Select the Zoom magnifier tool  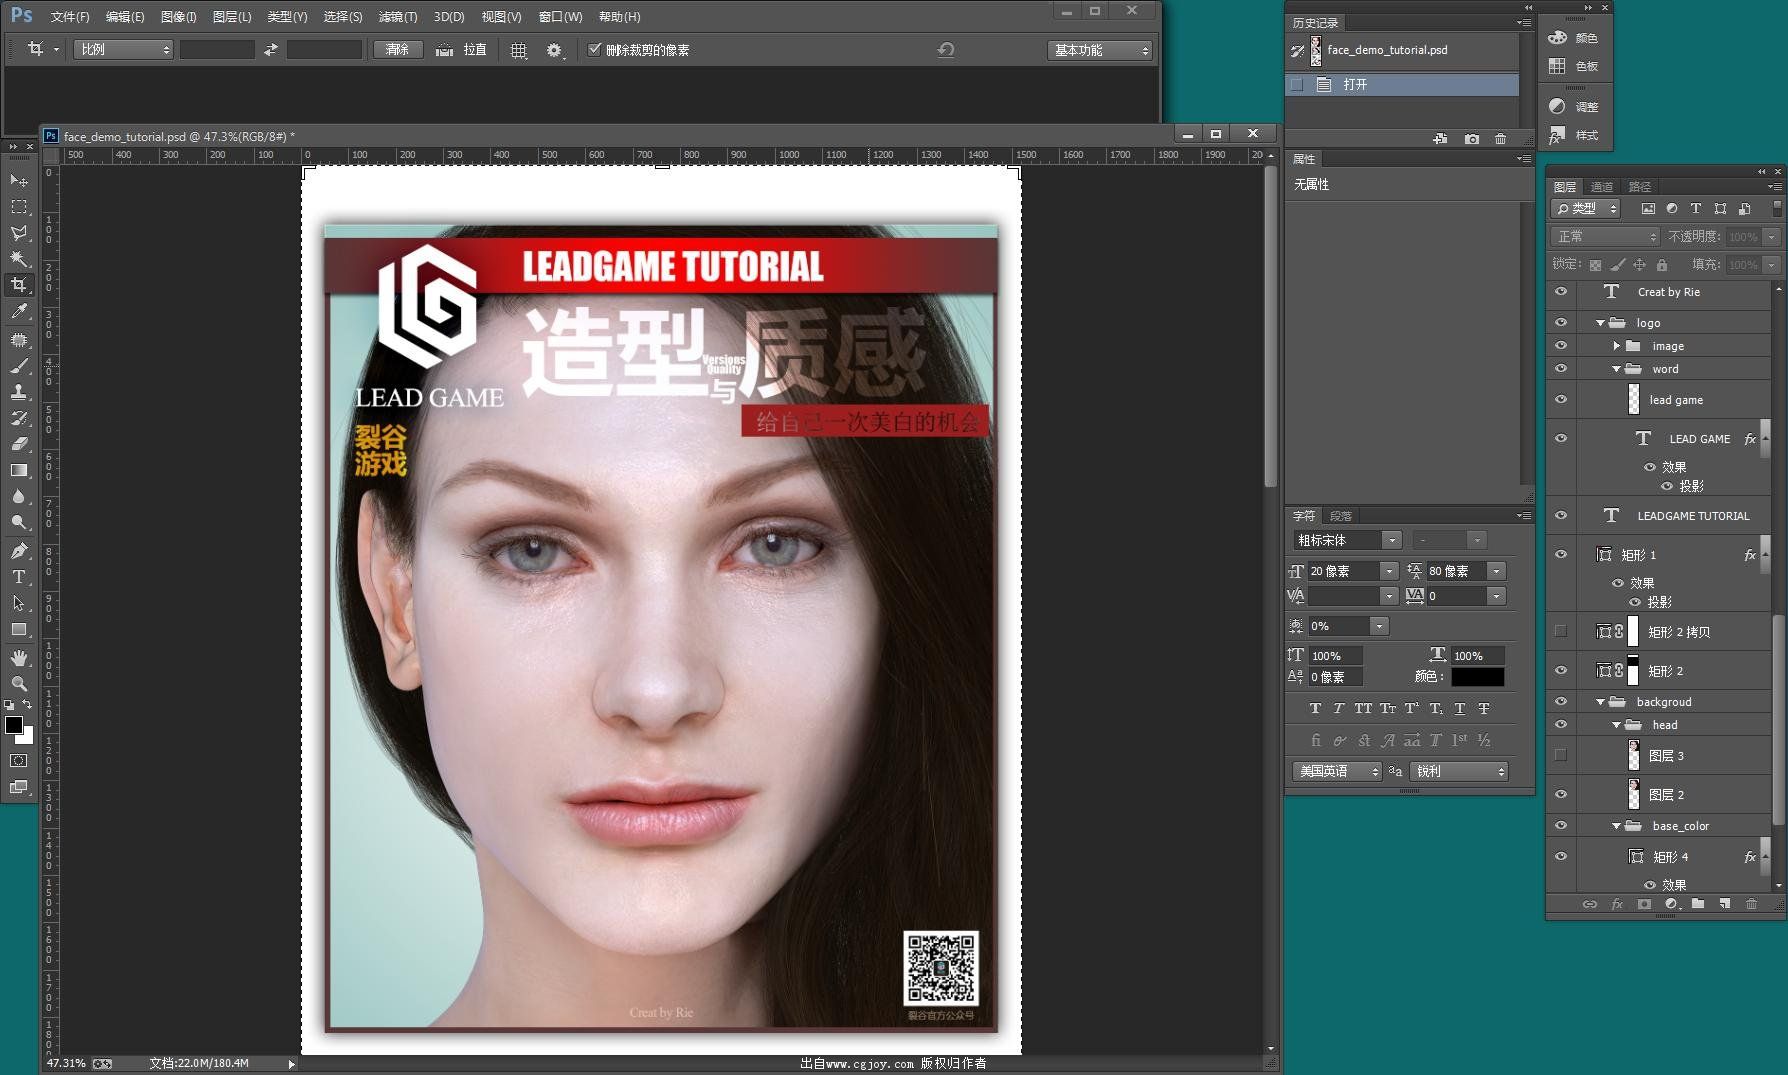[18, 683]
